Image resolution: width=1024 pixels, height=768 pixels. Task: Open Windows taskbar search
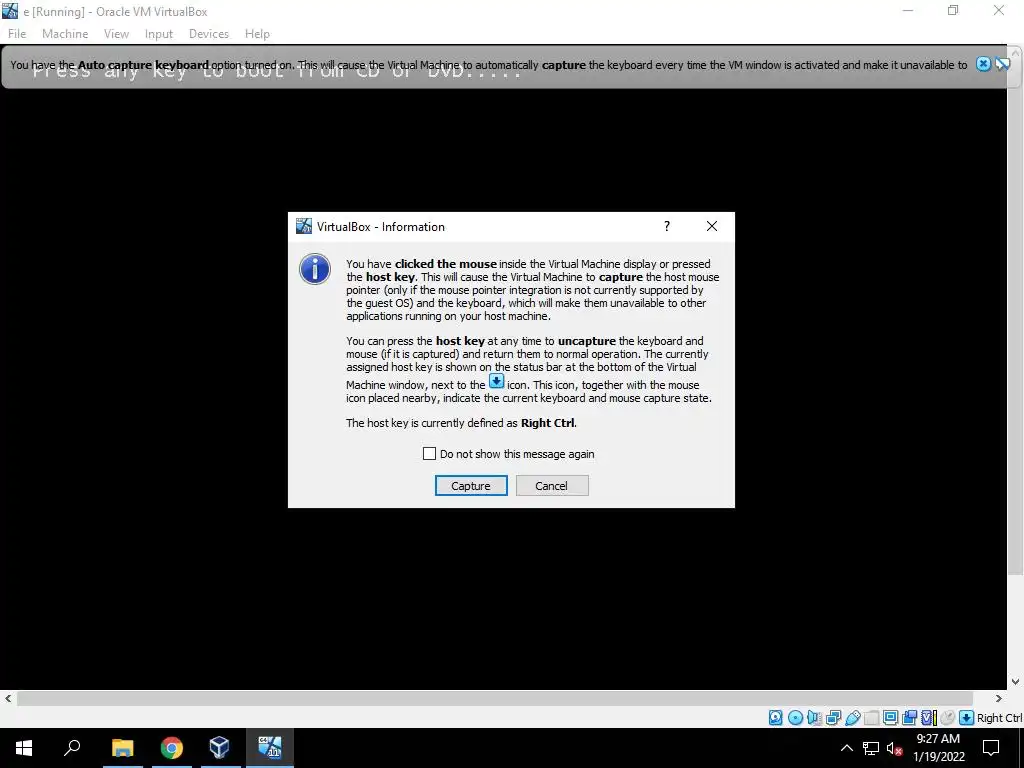(72, 748)
